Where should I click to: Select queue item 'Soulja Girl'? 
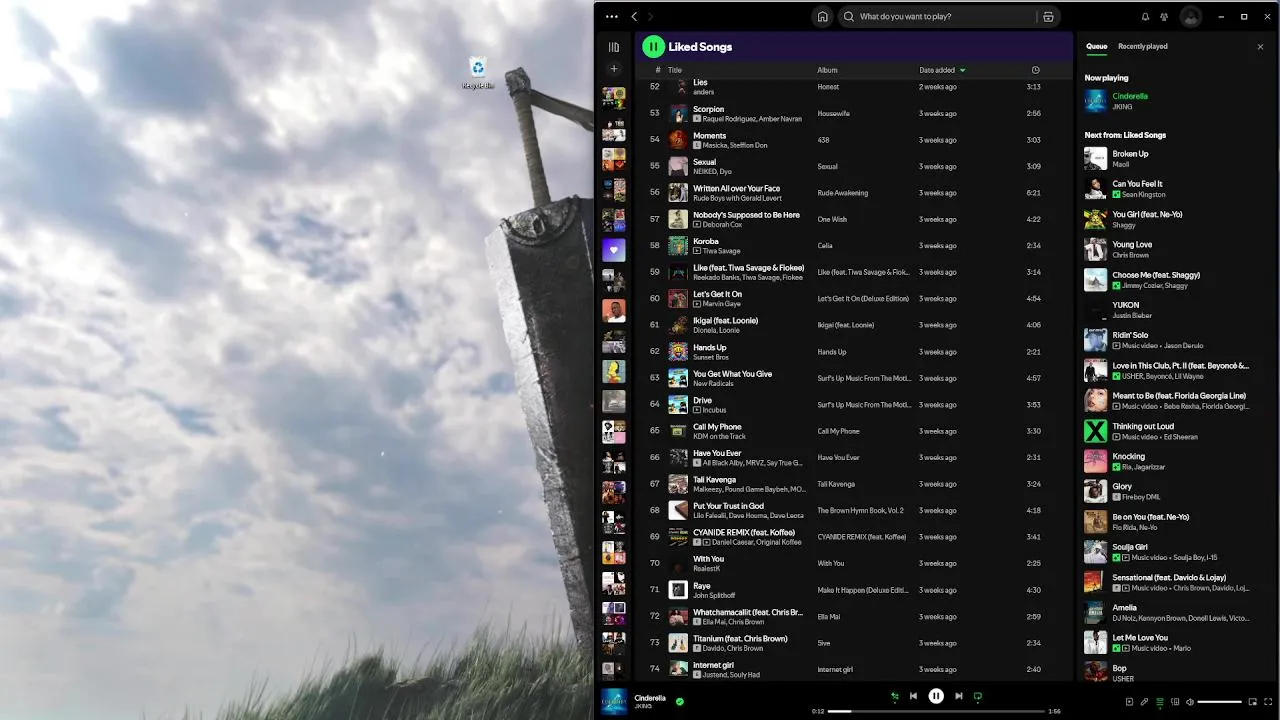click(1174, 552)
